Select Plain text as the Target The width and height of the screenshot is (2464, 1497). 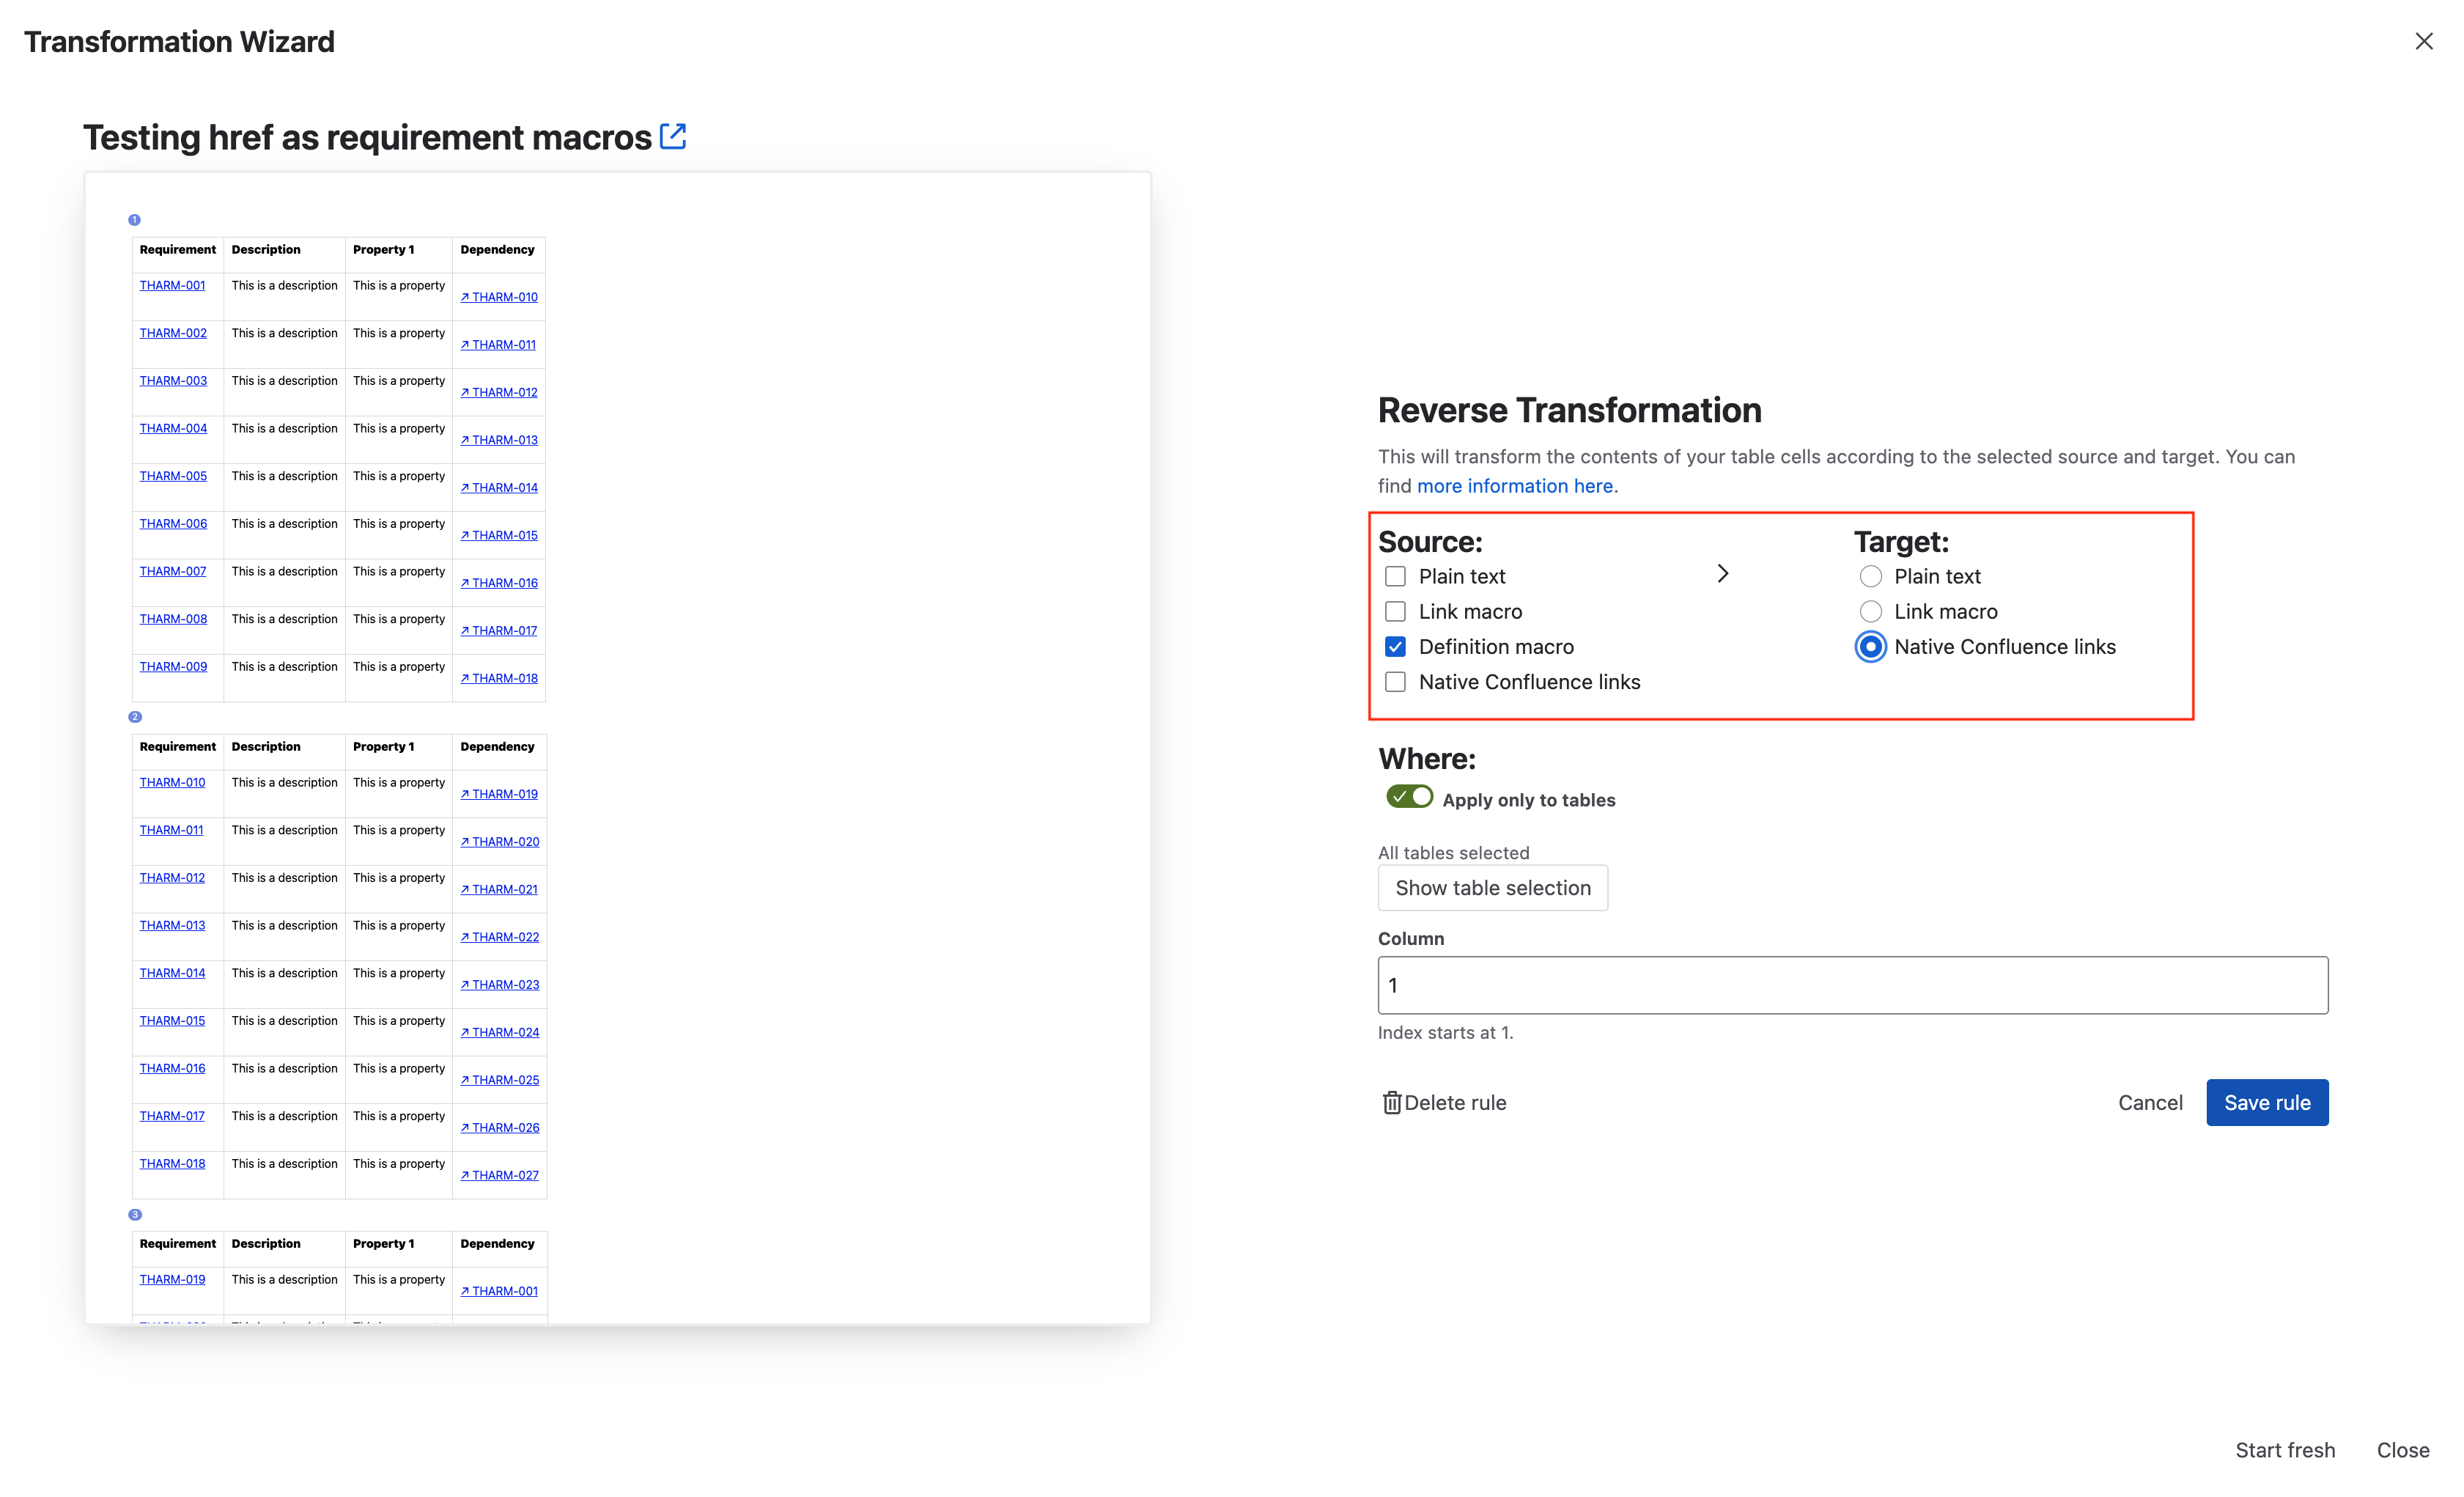1871,576
